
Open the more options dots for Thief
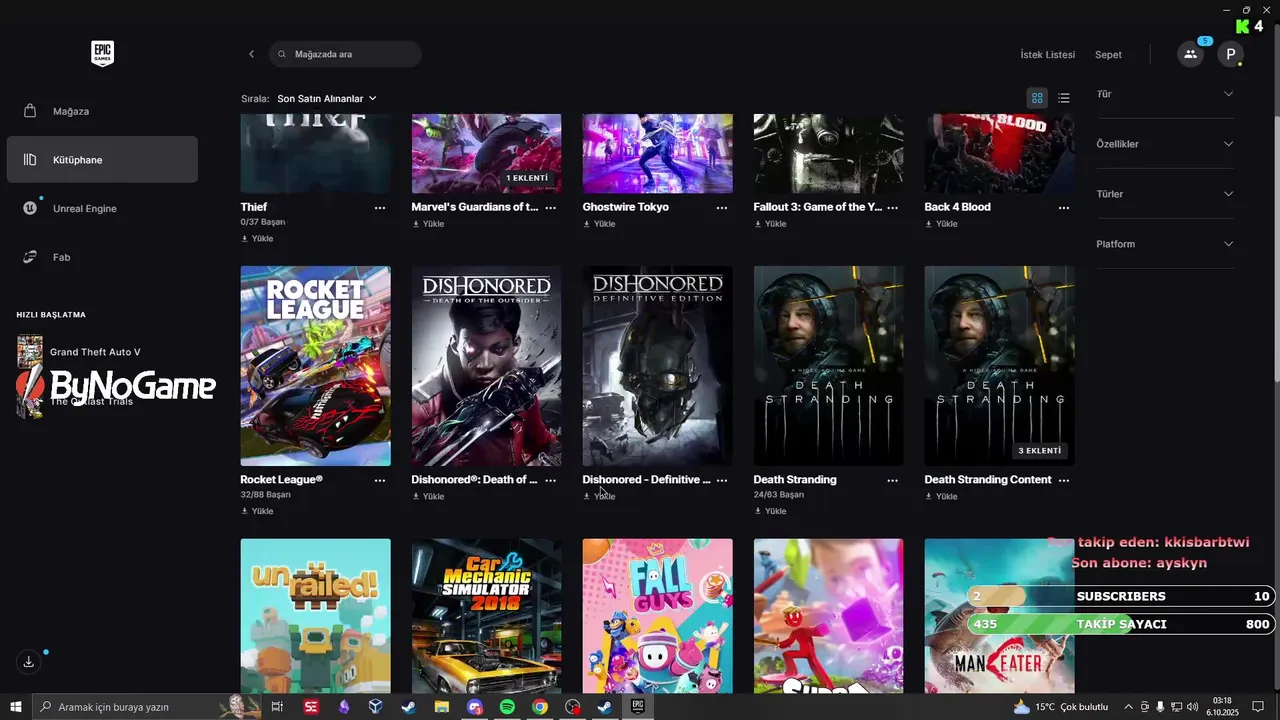[x=380, y=207]
